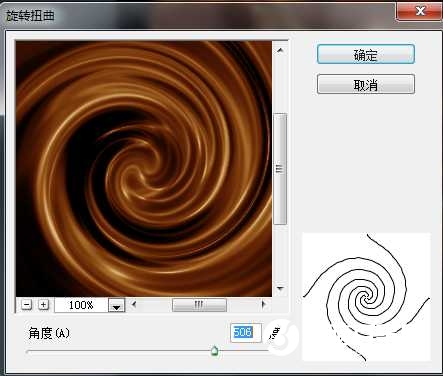This screenshot has height=376, width=443.
Task: Open the 100% zoom level dropdown arrow
Action: (x=117, y=305)
